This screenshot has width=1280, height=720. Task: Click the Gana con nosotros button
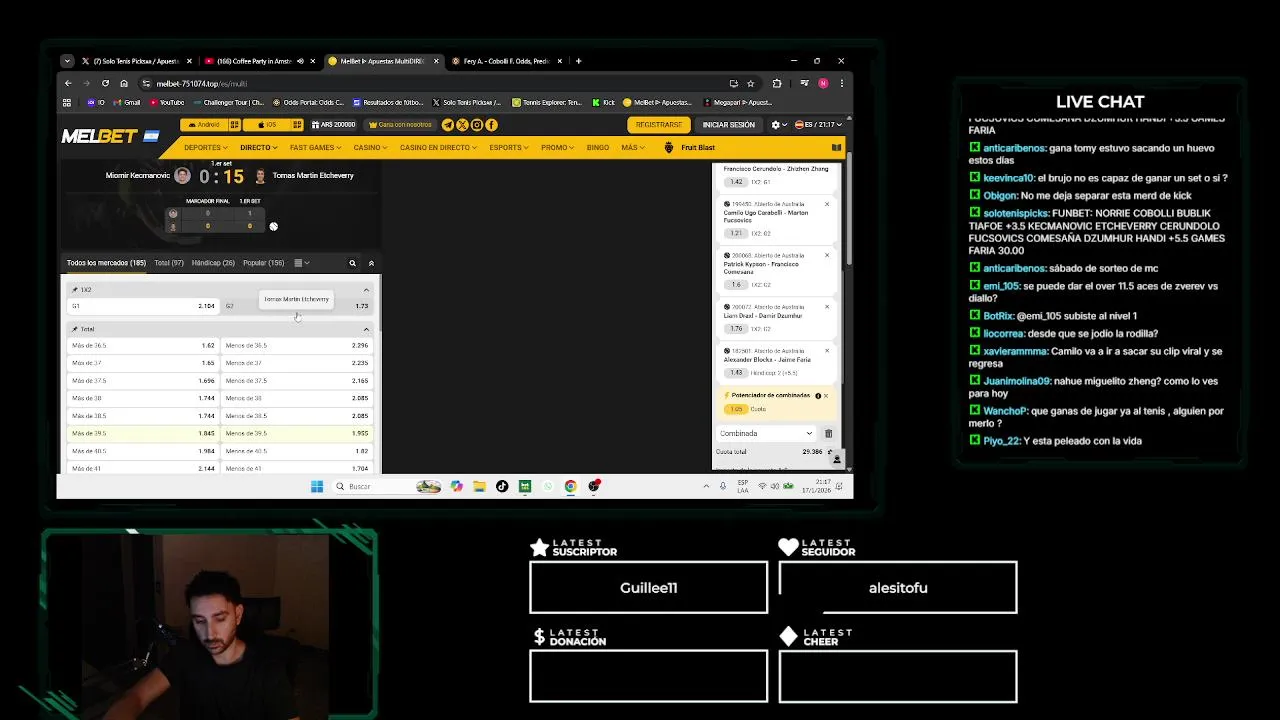point(402,125)
